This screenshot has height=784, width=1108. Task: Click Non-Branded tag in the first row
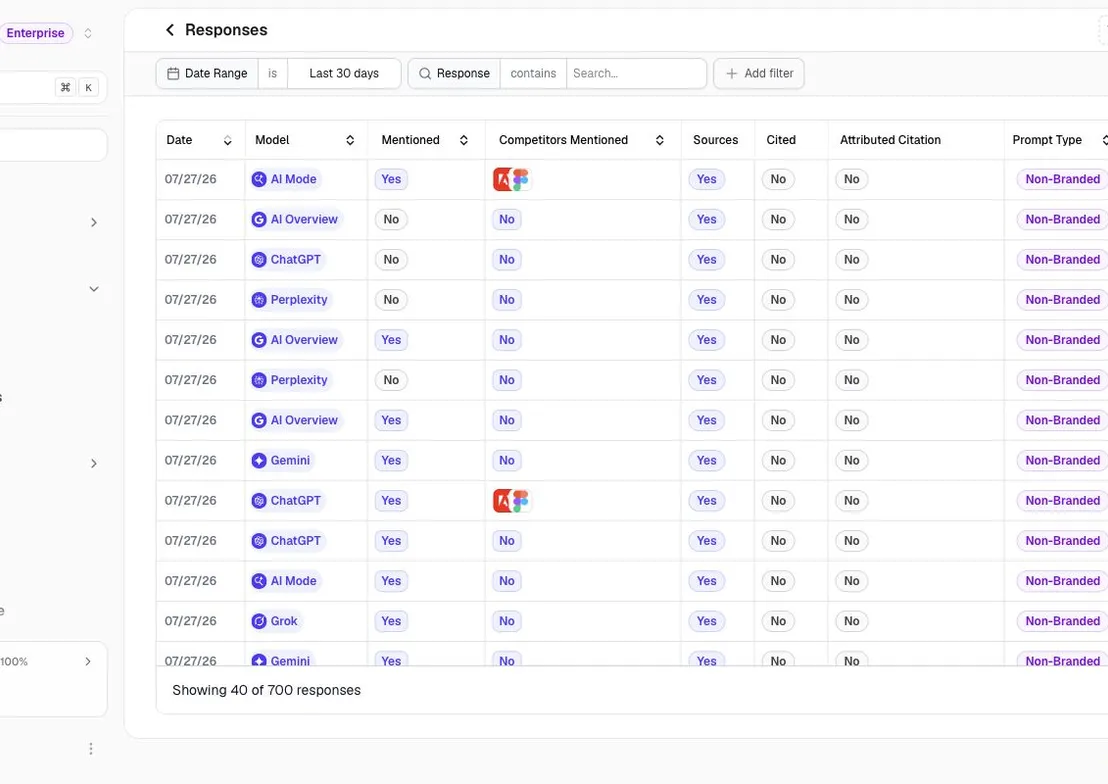point(1062,180)
